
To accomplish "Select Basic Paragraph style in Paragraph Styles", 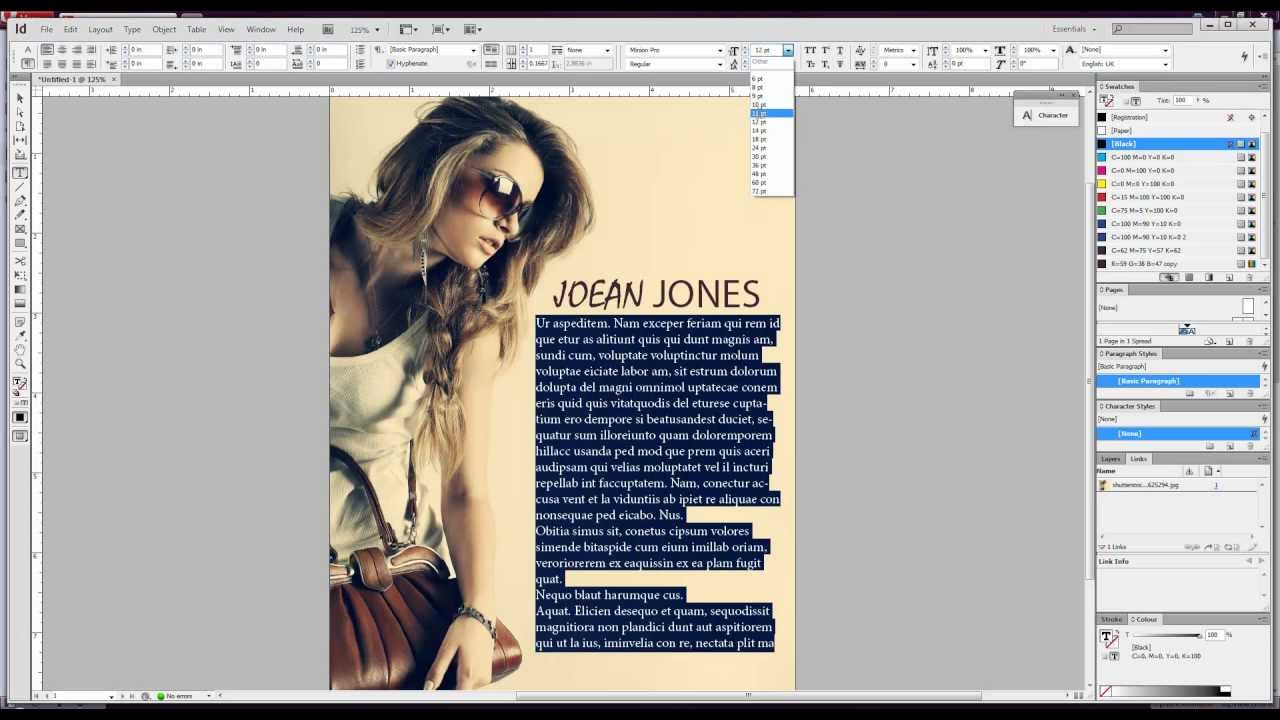I will (x=1178, y=381).
